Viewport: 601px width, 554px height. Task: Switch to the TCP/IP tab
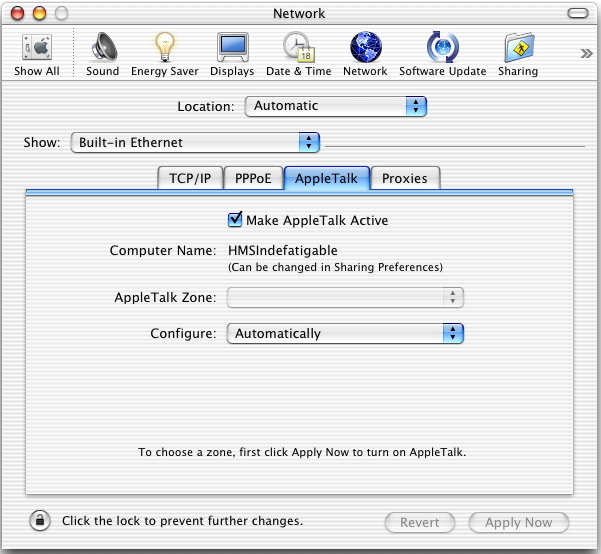190,178
